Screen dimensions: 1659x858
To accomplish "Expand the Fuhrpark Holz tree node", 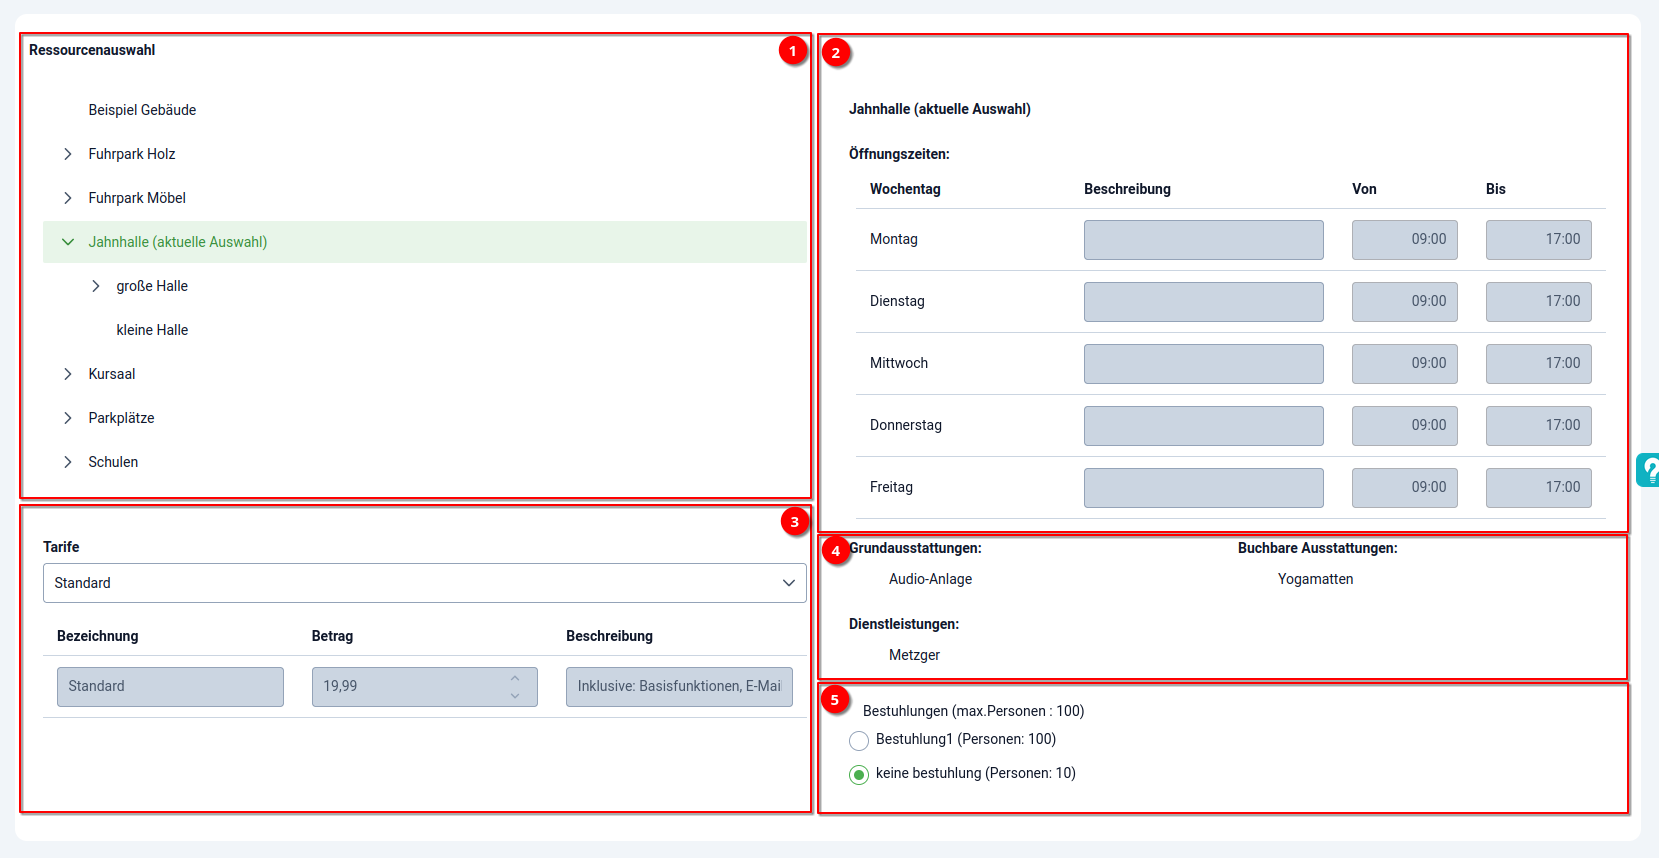I will [68, 154].
